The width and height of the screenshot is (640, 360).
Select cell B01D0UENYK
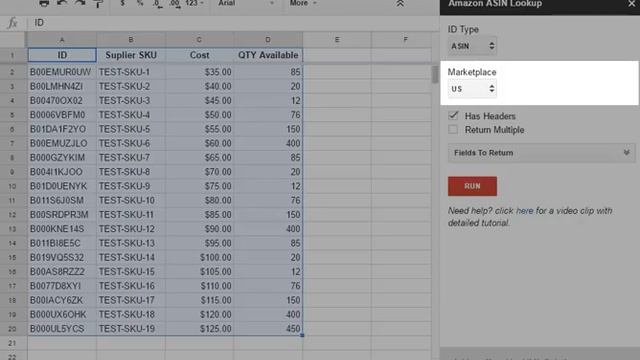tap(62, 186)
